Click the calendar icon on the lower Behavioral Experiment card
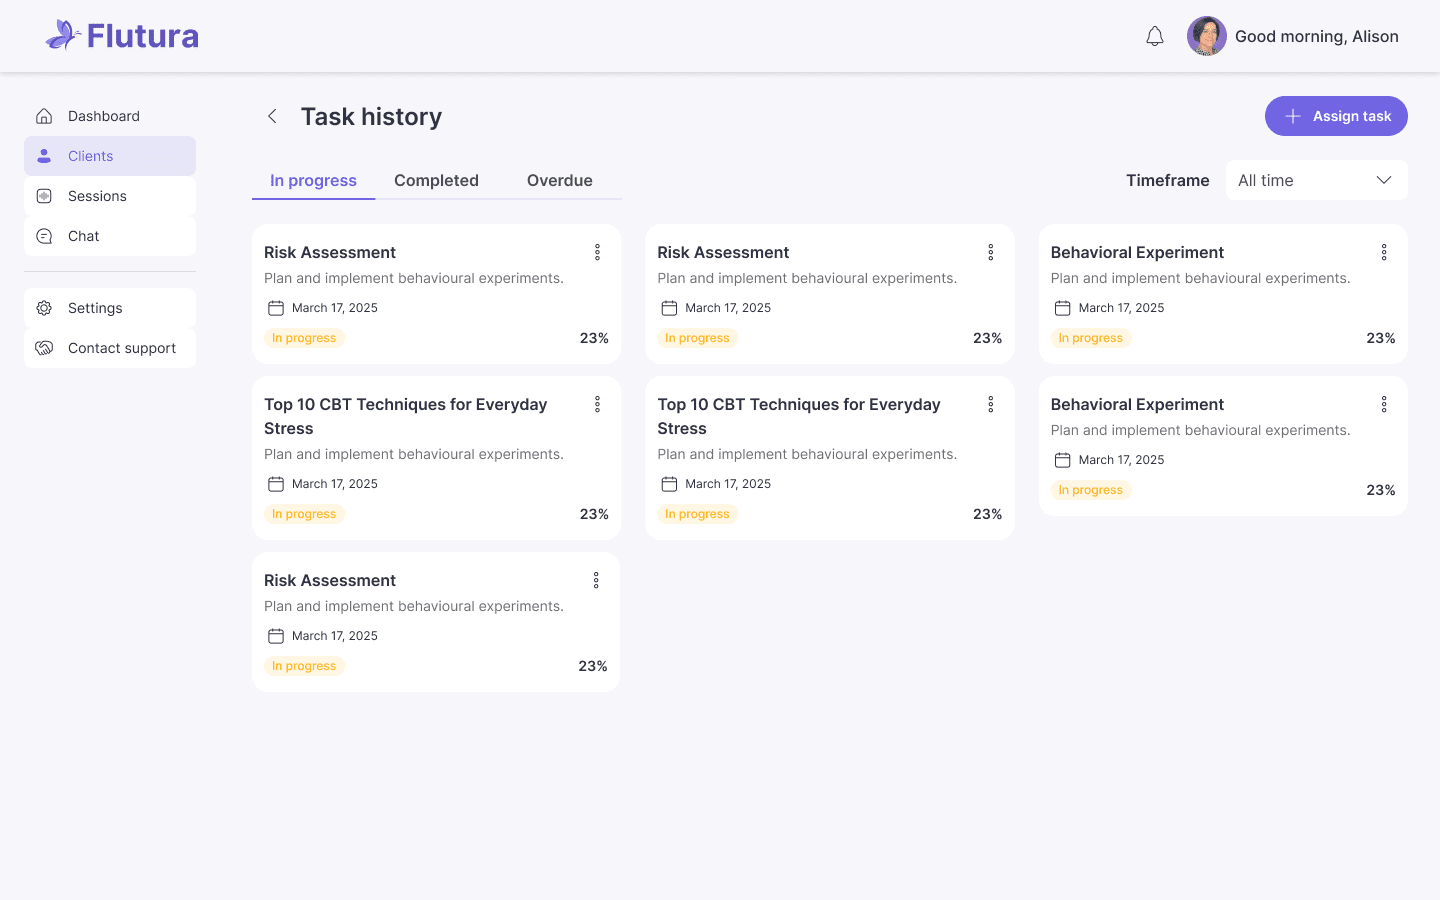The image size is (1440, 900). tap(1062, 460)
